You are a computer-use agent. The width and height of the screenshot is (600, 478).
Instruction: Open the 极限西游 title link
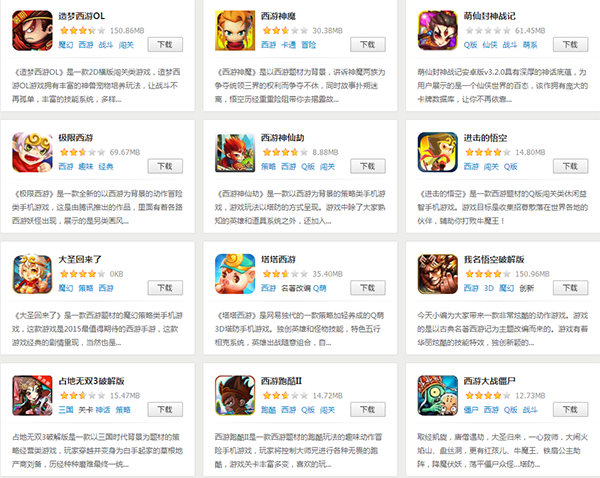tap(75, 138)
